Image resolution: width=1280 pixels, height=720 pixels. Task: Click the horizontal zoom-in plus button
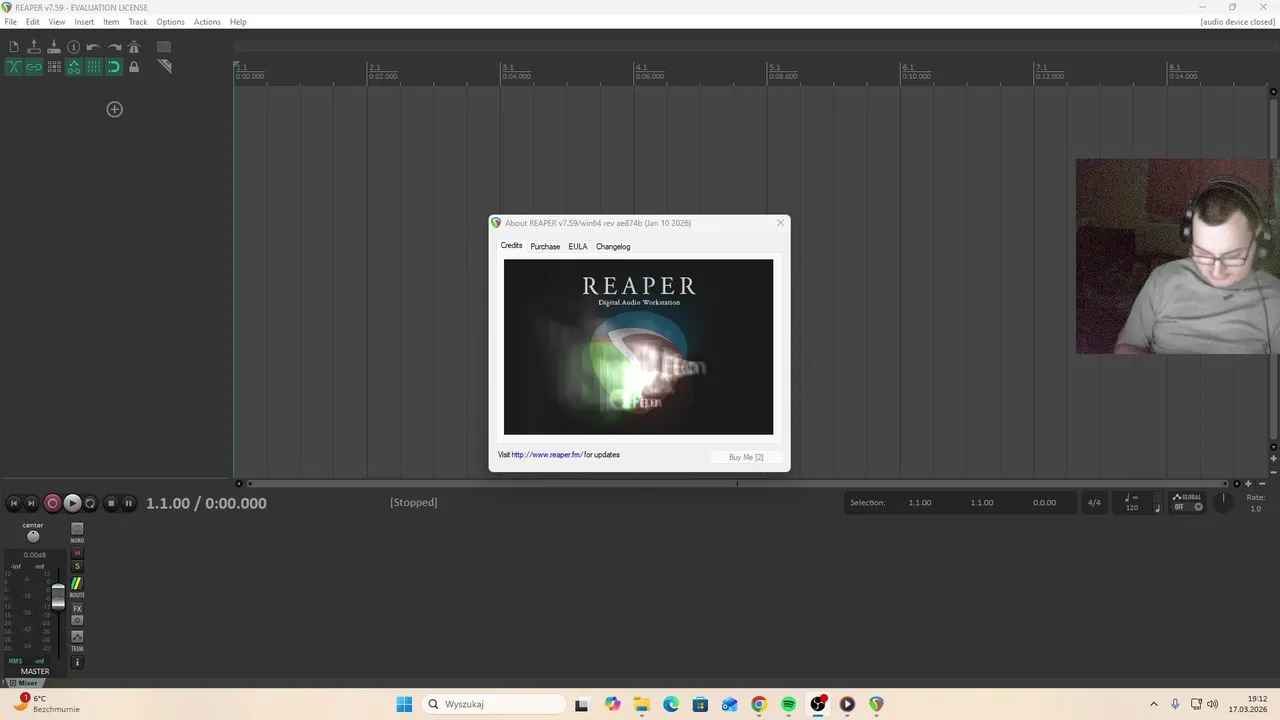point(1248,484)
